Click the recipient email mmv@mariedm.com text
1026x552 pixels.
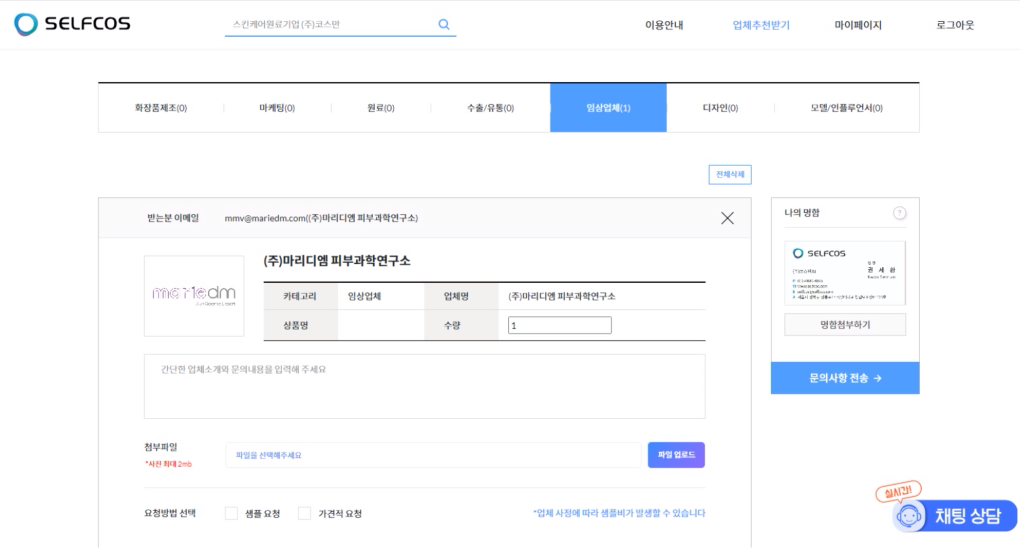(321, 218)
